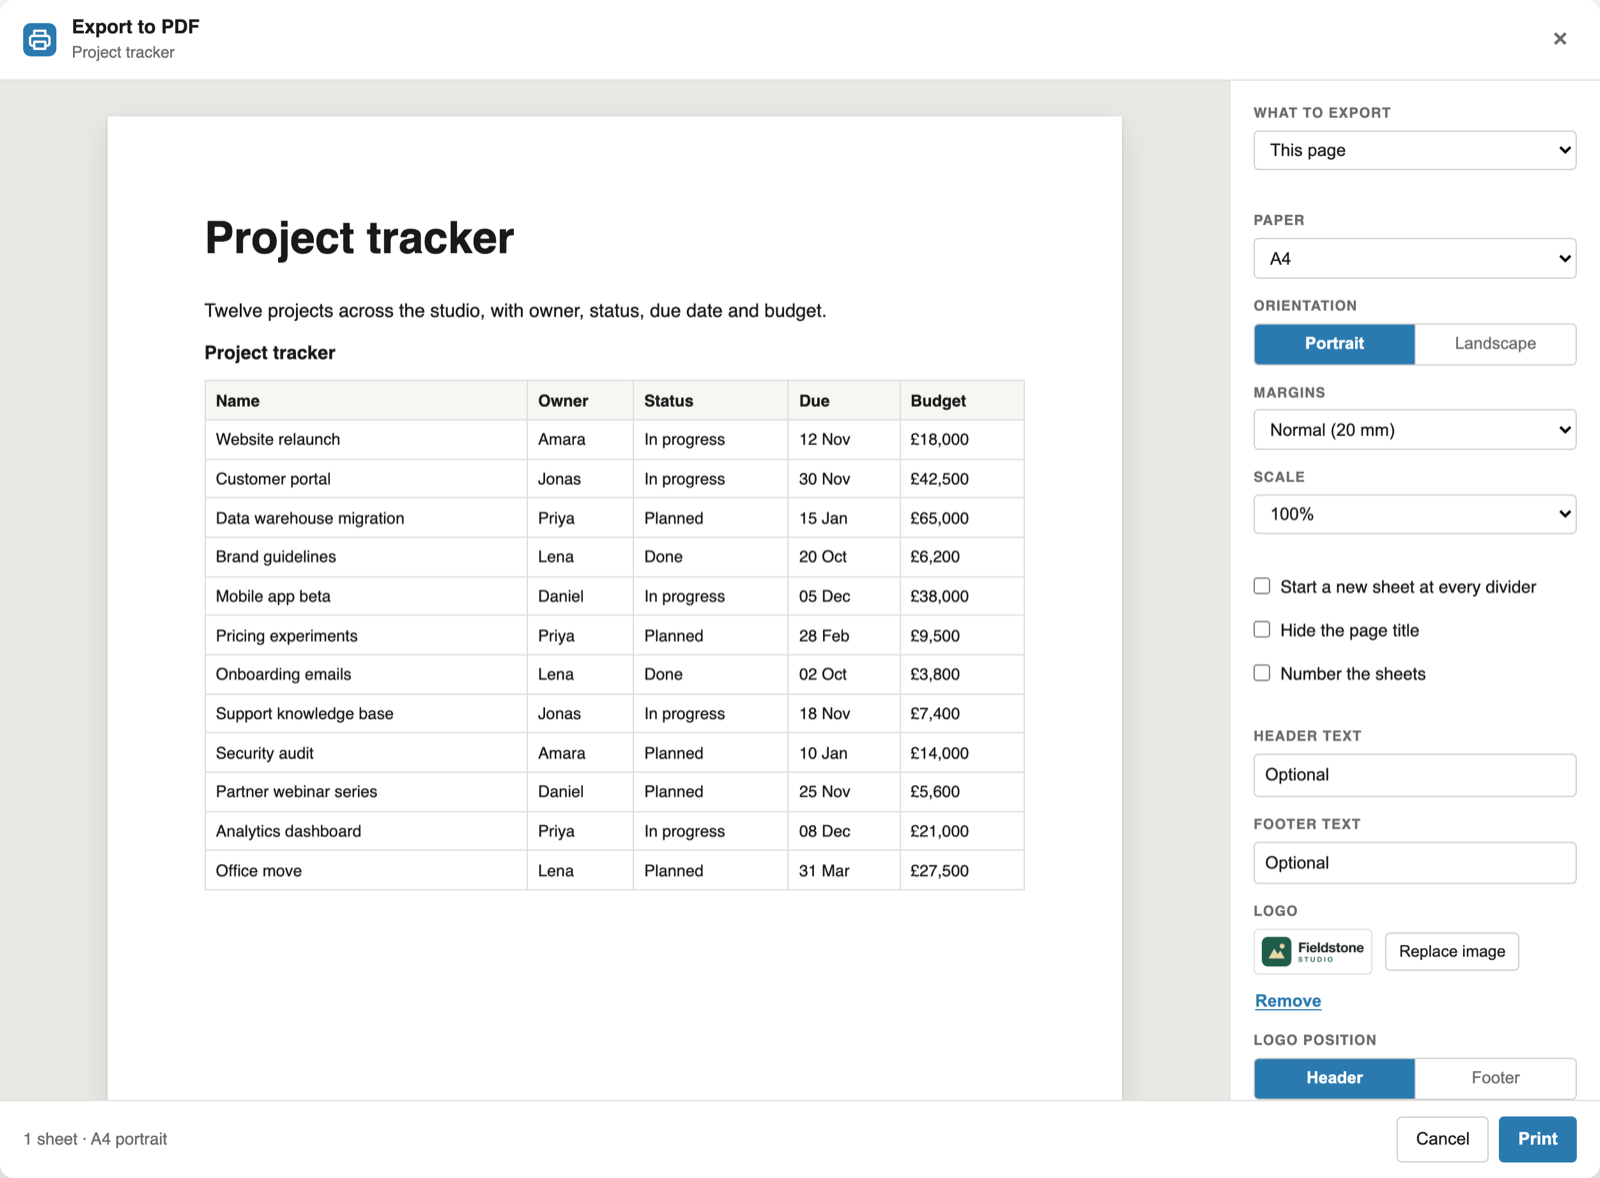This screenshot has height=1178, width=1600.
Task: Click the printer icon beside Export to PDF
Action: pos(40,39)
